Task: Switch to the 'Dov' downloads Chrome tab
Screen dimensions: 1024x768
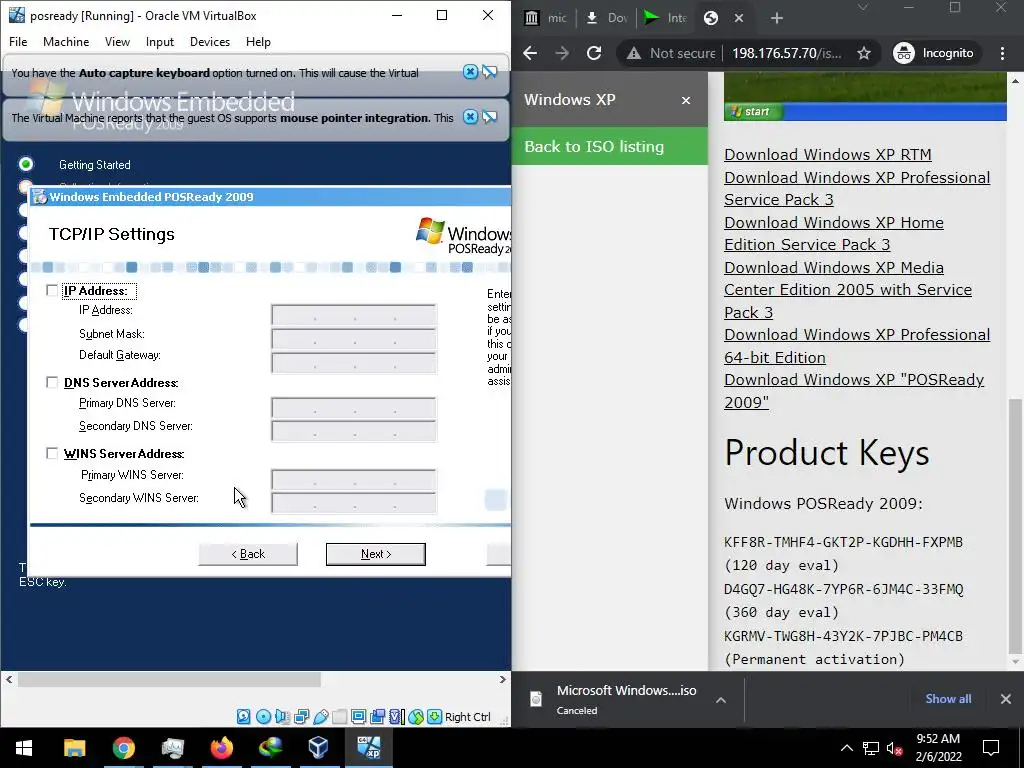Action: pyautogui.click(x=607, y=18)
